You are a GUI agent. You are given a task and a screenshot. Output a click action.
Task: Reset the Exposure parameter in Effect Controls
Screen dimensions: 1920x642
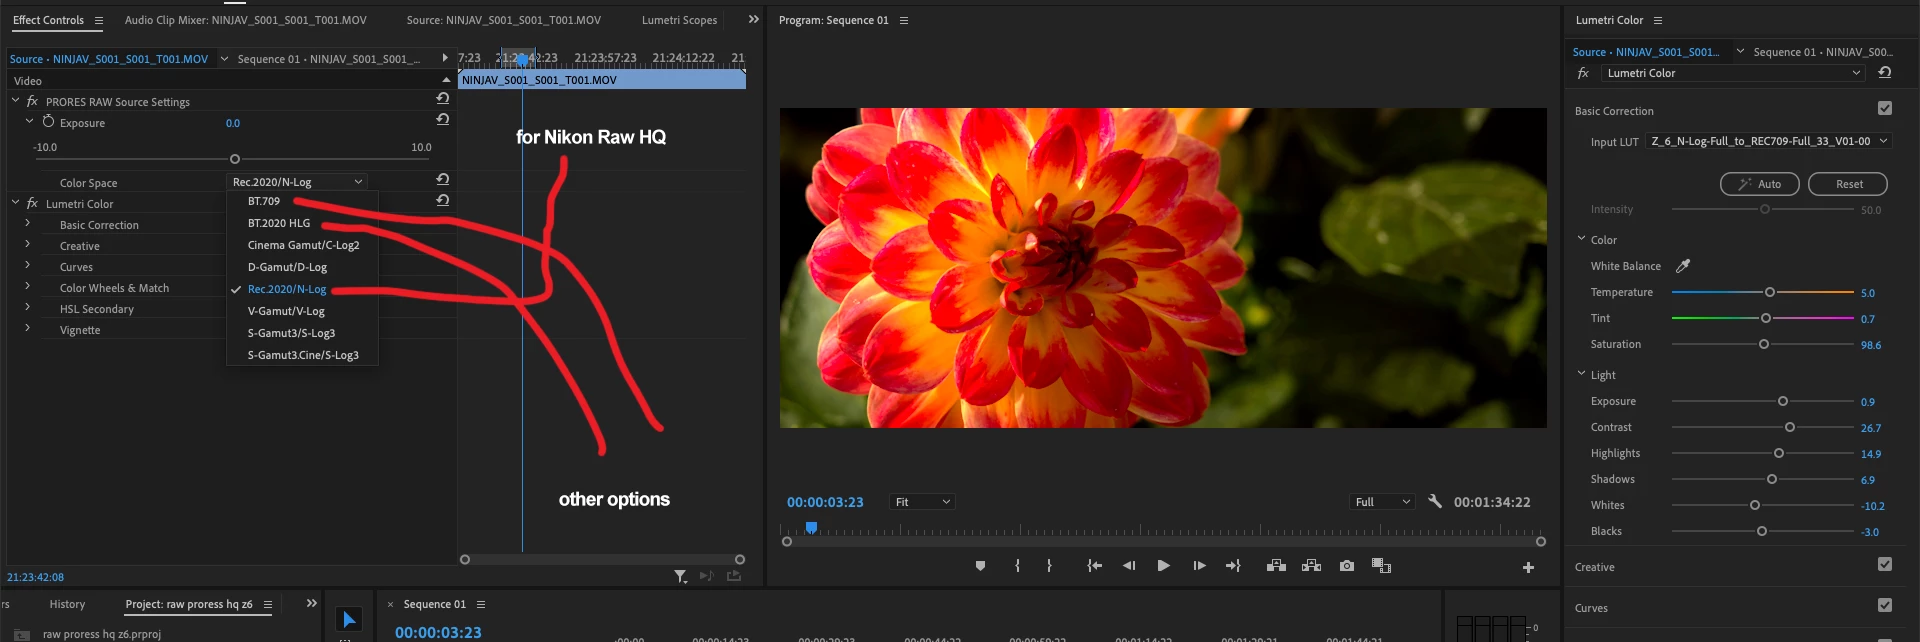pos(442,120)
